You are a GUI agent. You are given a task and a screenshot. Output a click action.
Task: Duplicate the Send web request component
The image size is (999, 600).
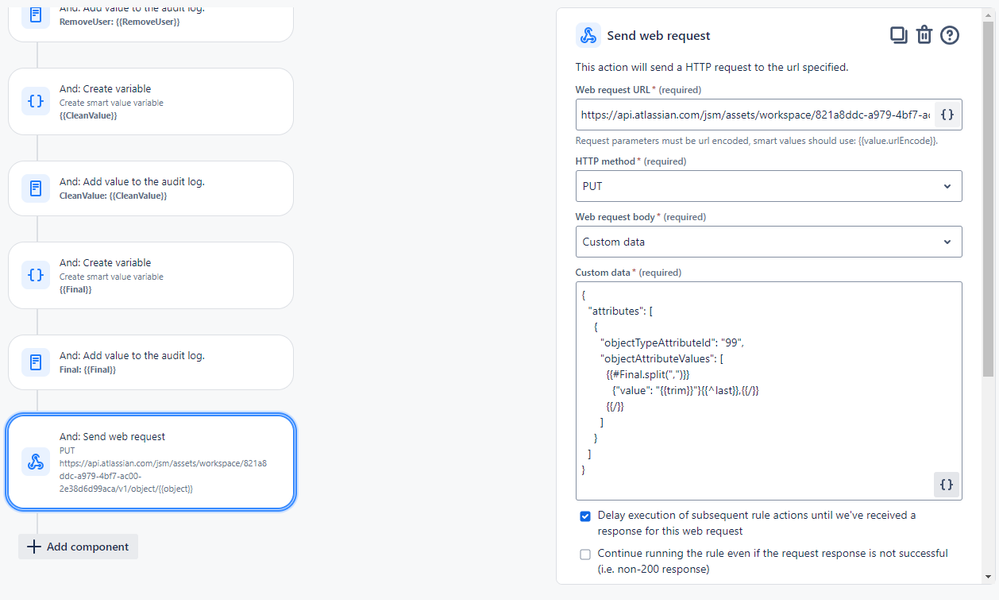898,35
